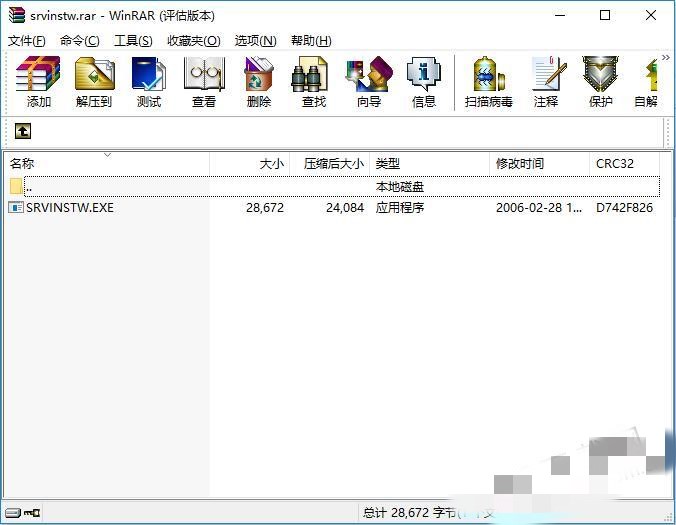Run the 测试 (Test) archive tool
This screenshot has width=676, height=525.
point(148,82)
